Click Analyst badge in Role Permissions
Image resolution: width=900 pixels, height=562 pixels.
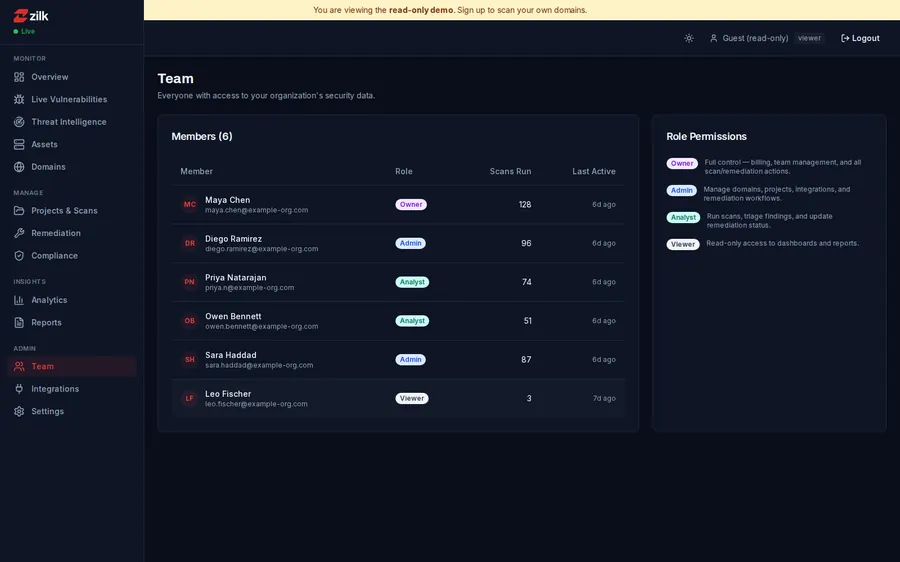click(683, 217)
